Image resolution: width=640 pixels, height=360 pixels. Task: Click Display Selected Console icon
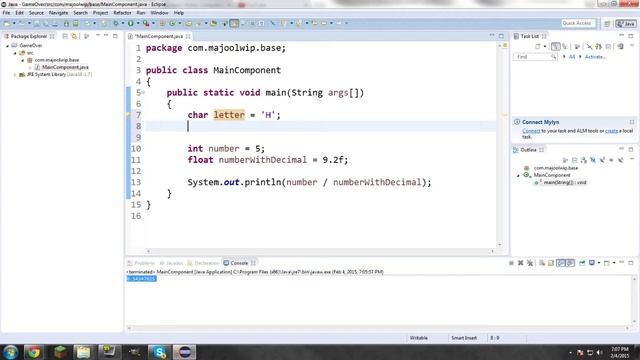point(592,262)
